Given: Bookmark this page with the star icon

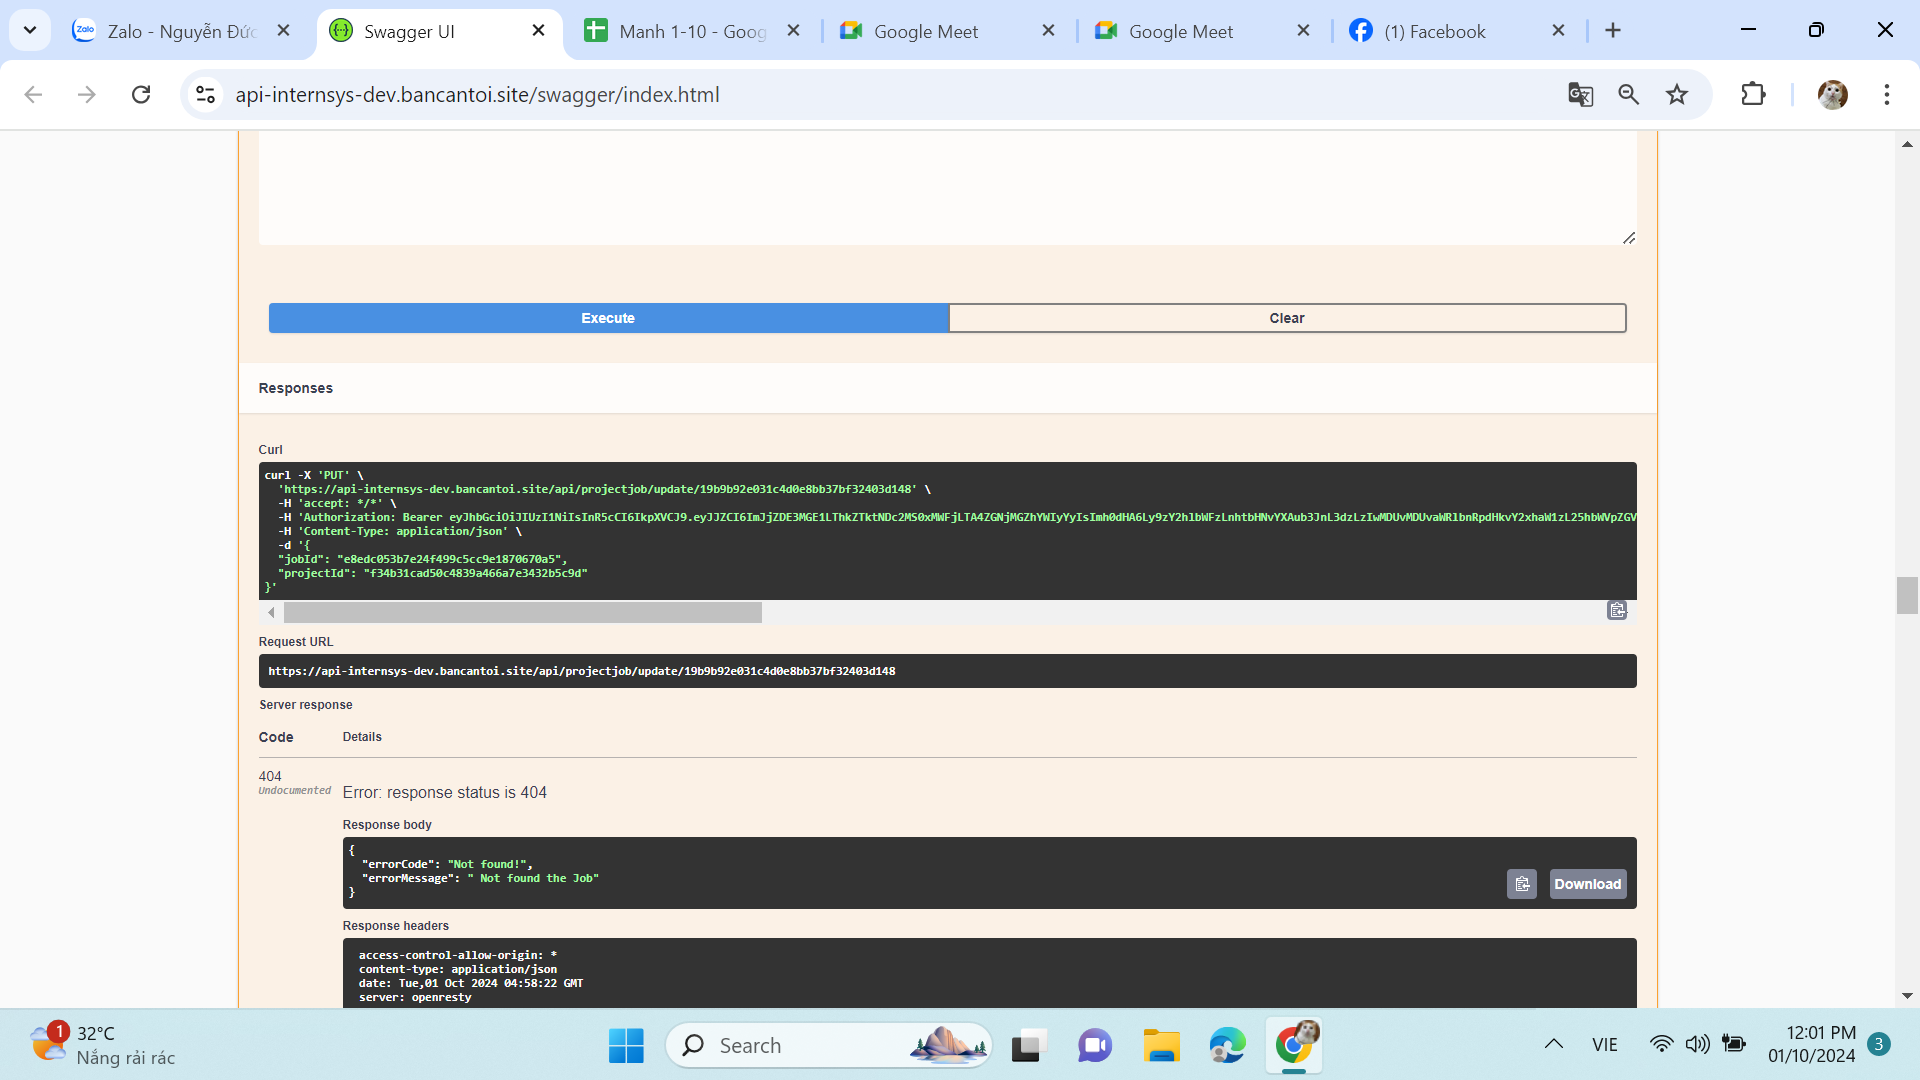Looking at the screenshot, I should (1677, 95).
